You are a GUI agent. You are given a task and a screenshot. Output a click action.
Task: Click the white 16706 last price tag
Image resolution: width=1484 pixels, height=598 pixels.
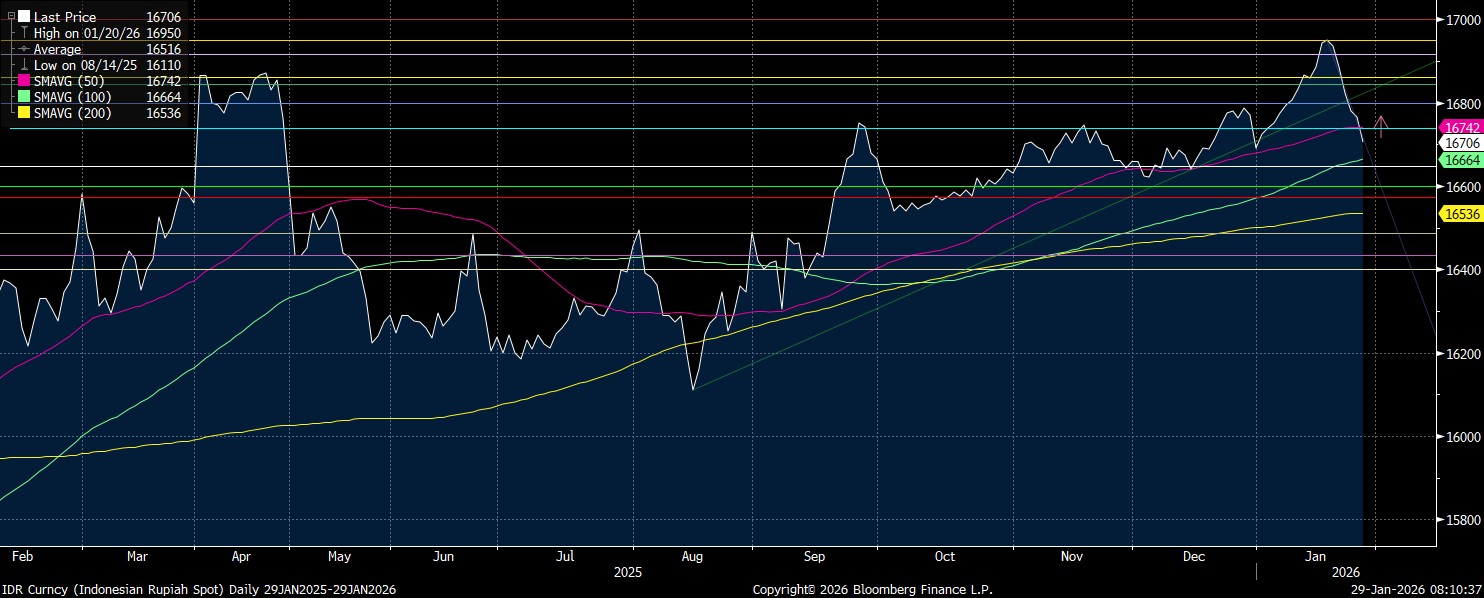pos(1459,144)
